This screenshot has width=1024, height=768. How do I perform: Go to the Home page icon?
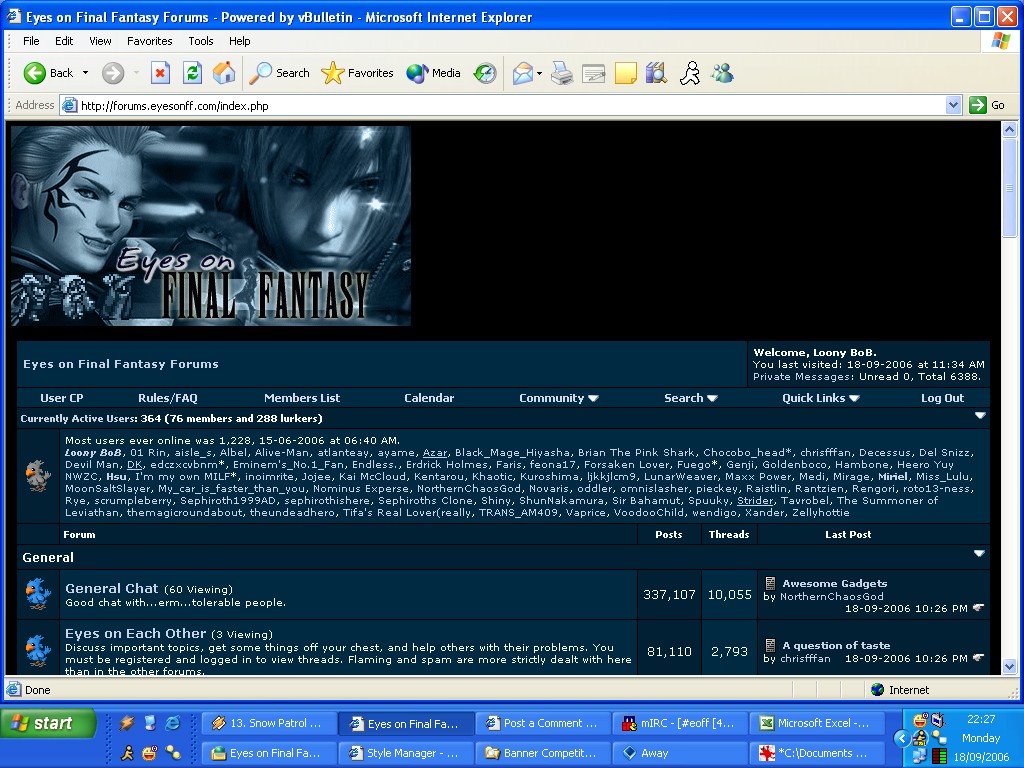pos(224,73)
